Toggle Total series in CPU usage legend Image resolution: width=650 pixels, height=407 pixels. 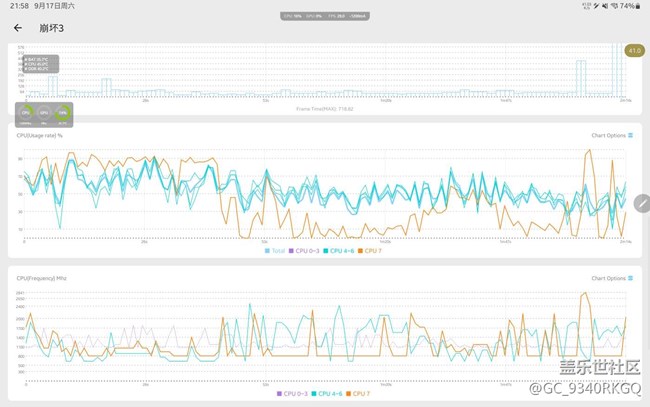tap(277, 250)
